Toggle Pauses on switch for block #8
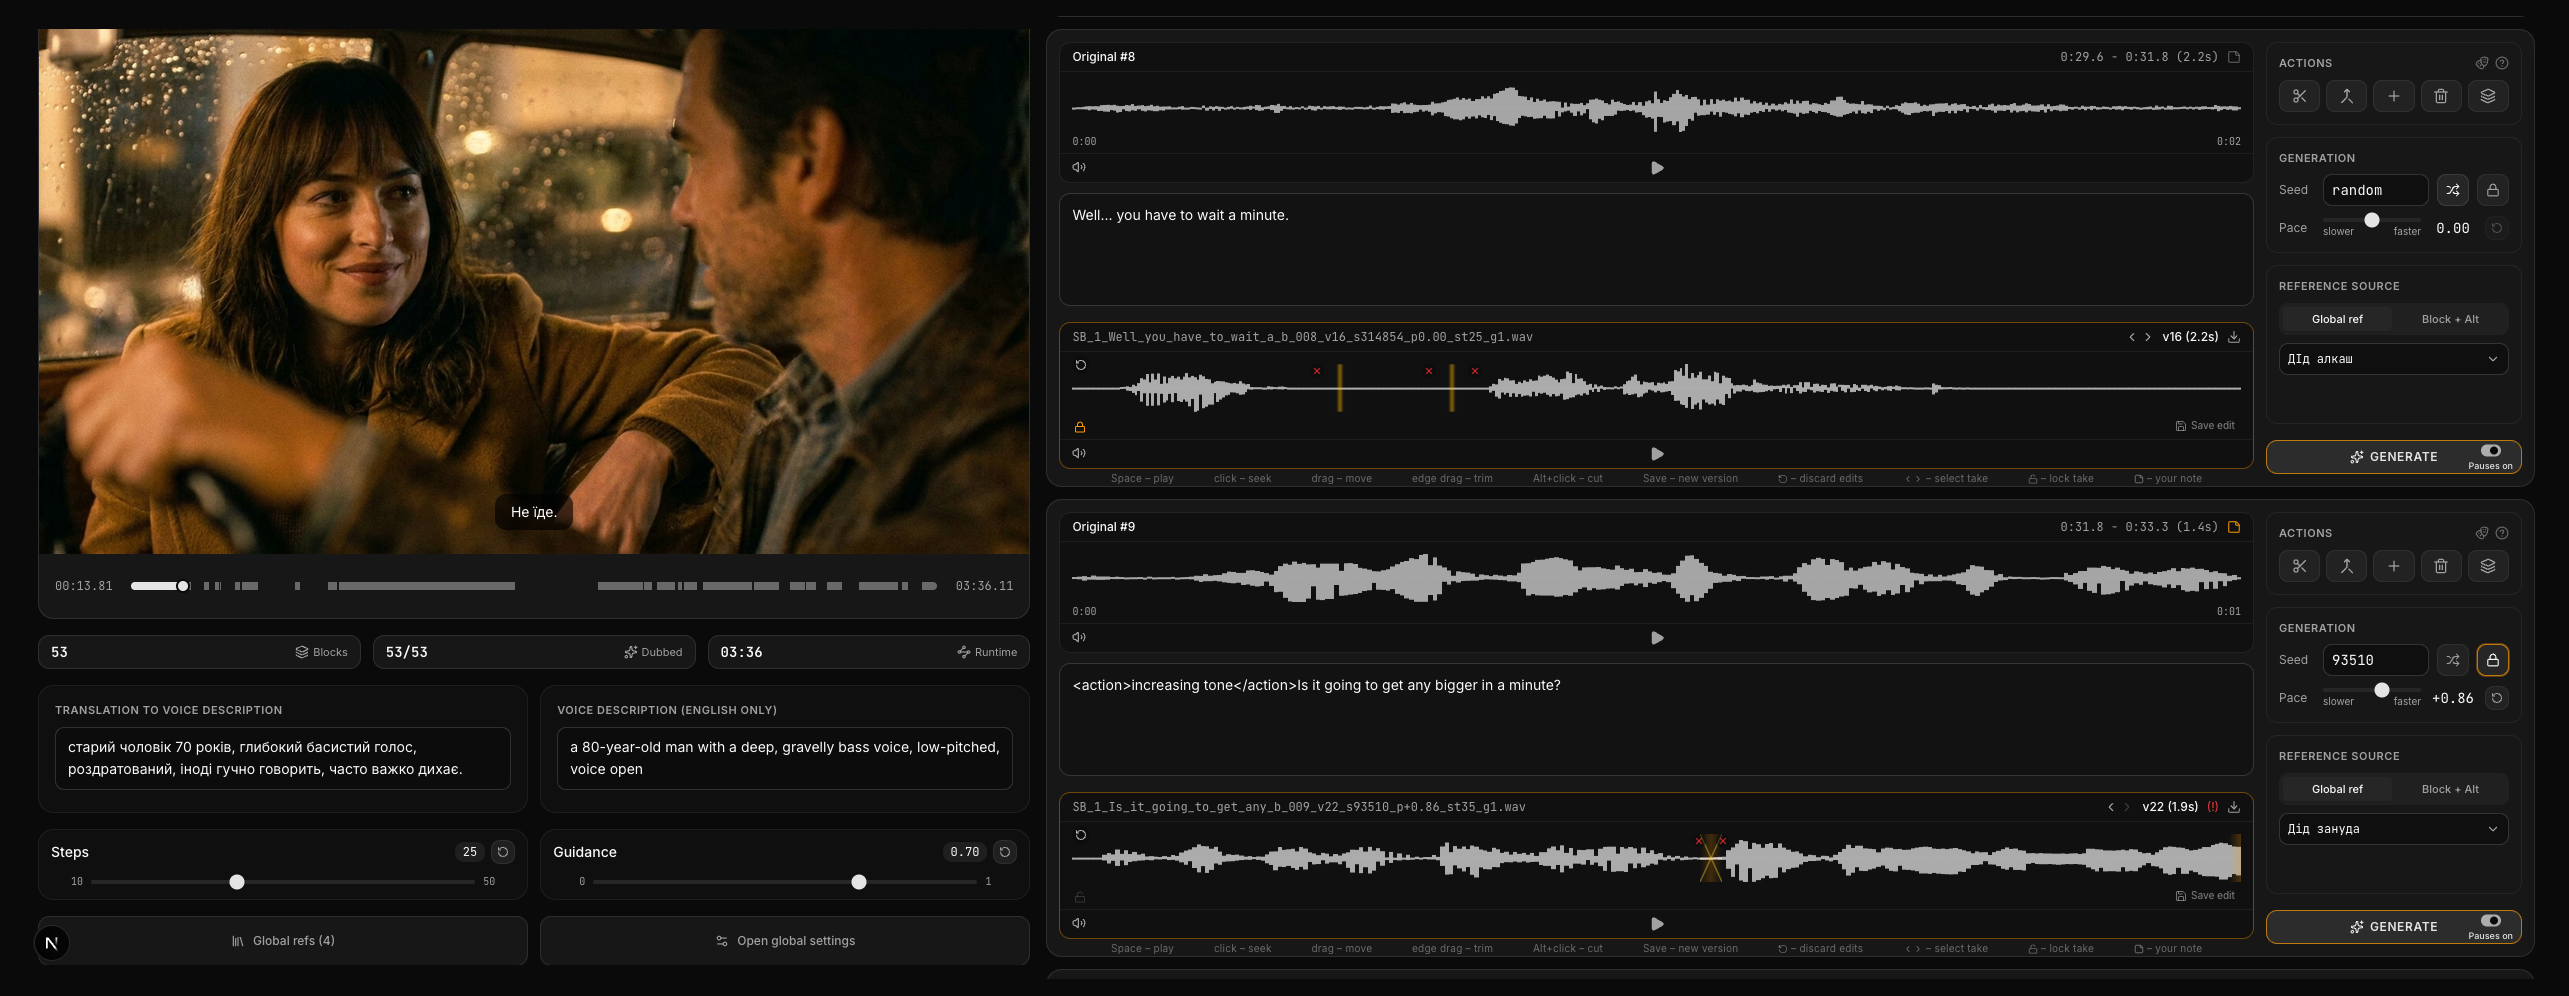The height and width of the screenshot is (996, 2569). (x=2490, y=451)
